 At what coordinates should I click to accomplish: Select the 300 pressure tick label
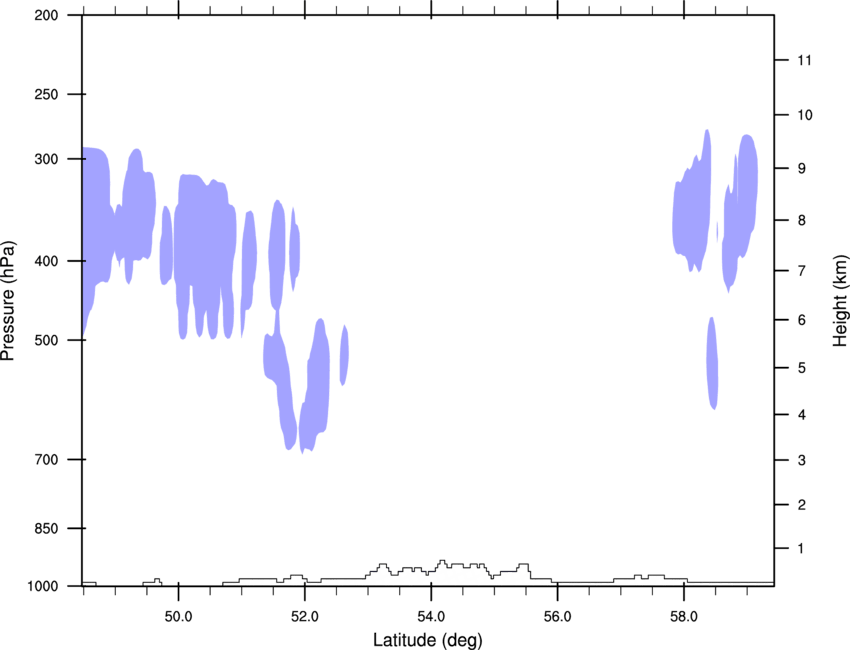coord(46,159)
